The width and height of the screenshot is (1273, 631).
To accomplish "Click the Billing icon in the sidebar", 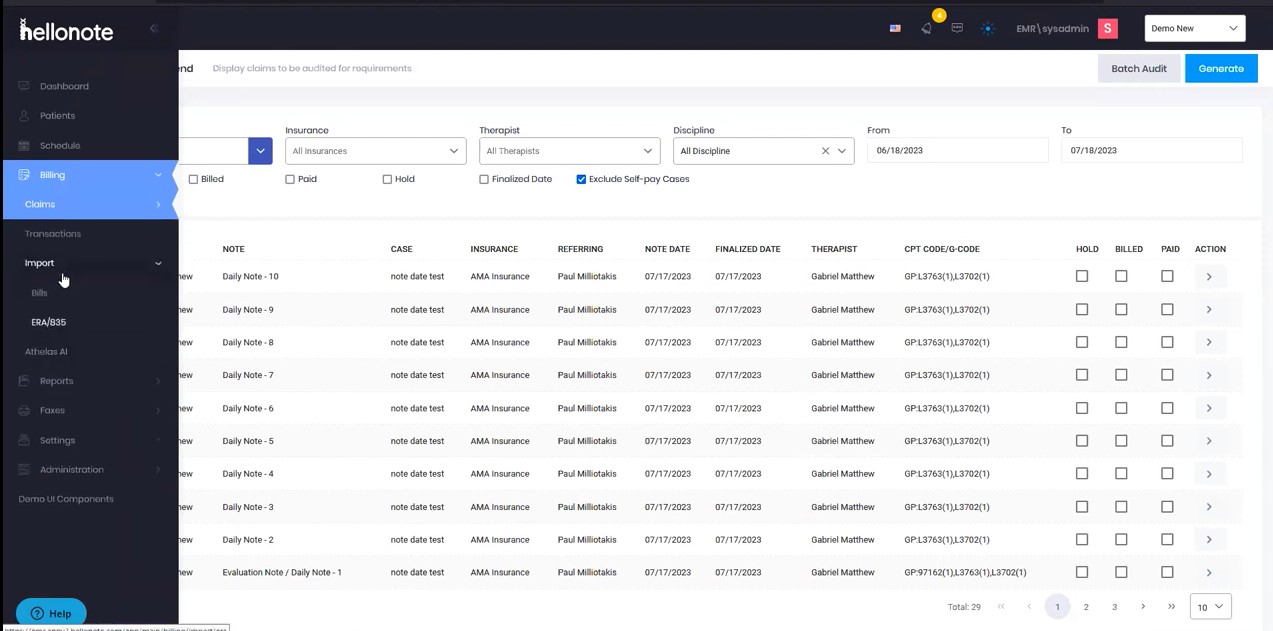I will point(24,174).
